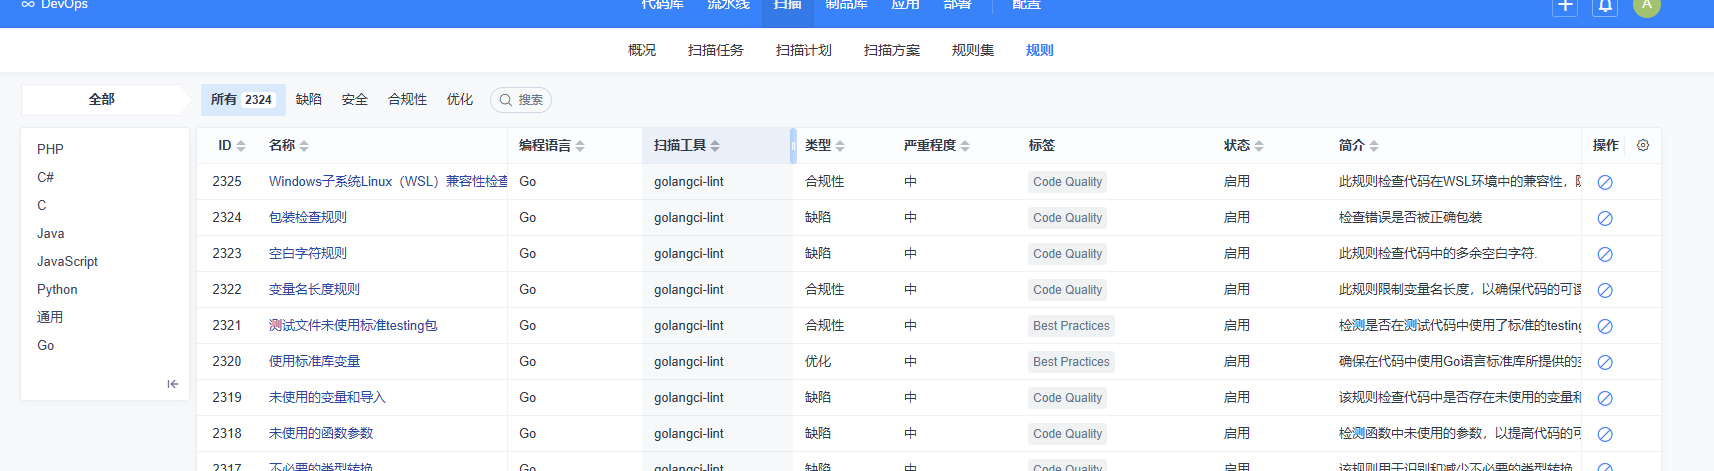Click the DevOps logo icon

click(28, 4)
